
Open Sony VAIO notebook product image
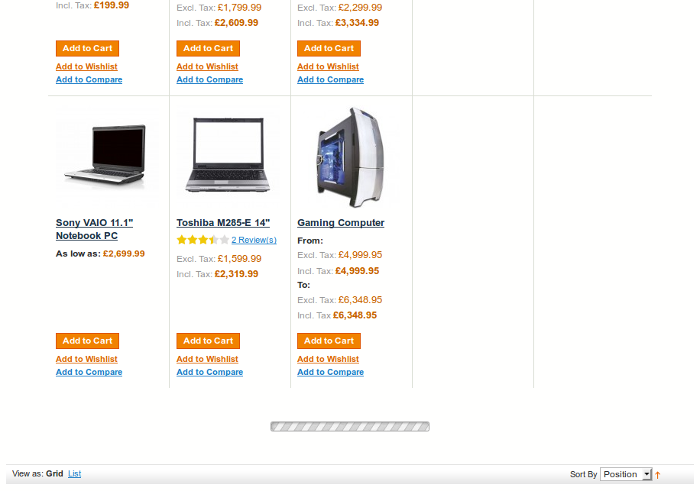pos(107,156)
